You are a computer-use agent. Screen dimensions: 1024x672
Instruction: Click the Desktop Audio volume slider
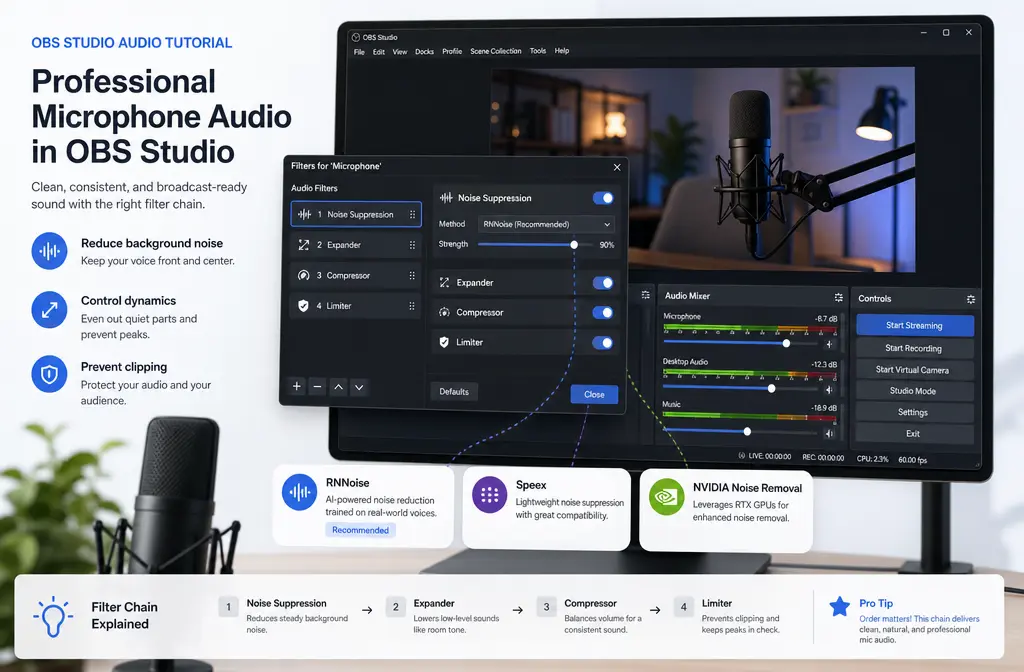(740, 388)
